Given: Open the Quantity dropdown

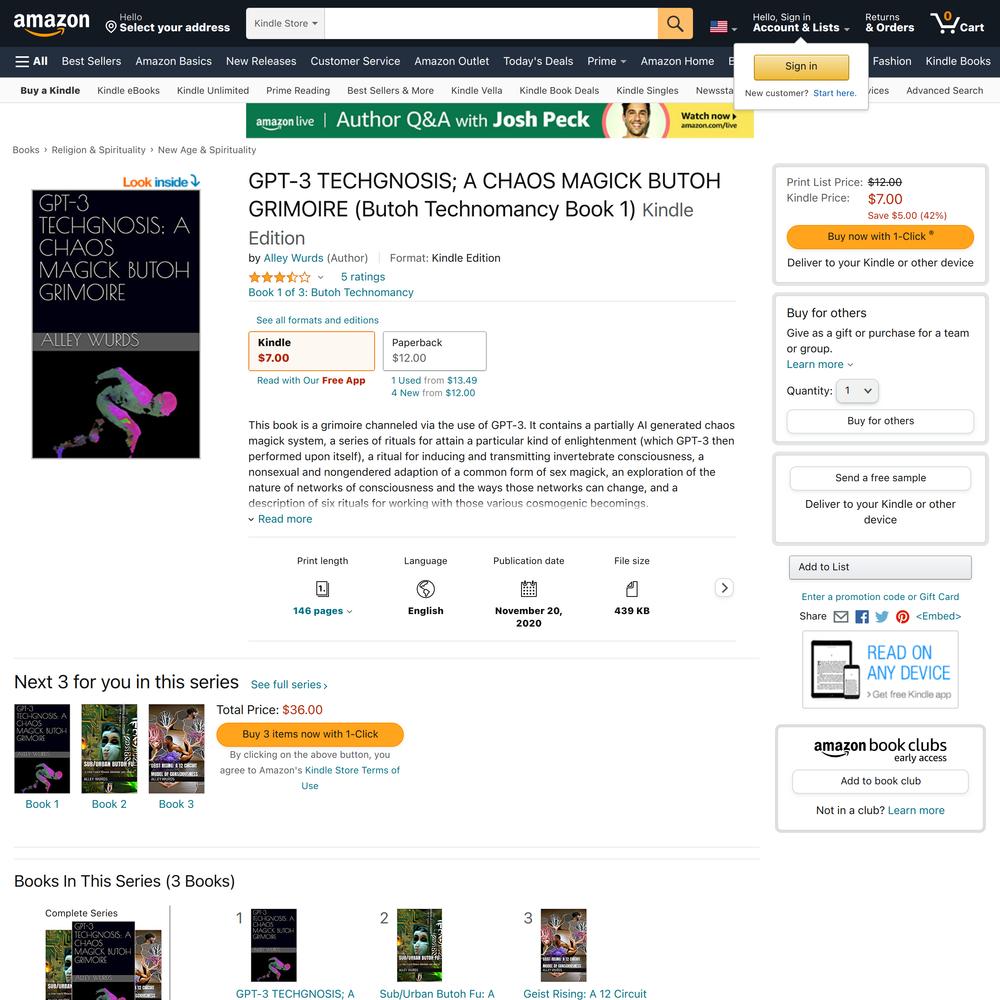Looking at the screenshot, I should pos(858,391).
